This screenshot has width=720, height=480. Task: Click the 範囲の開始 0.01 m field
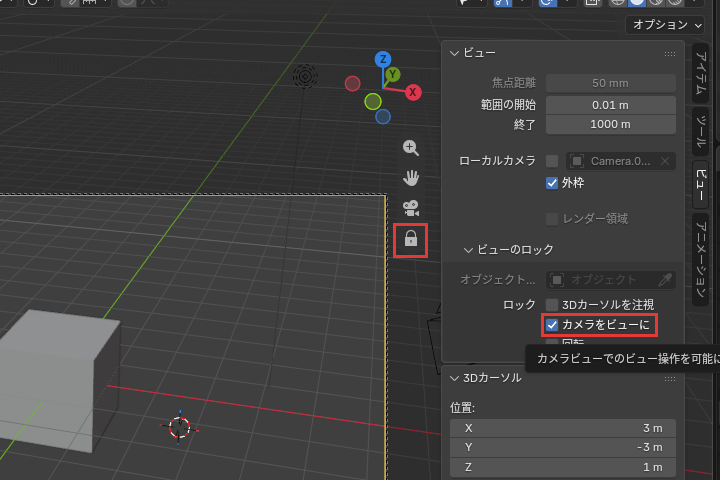[x=611, y=105]
